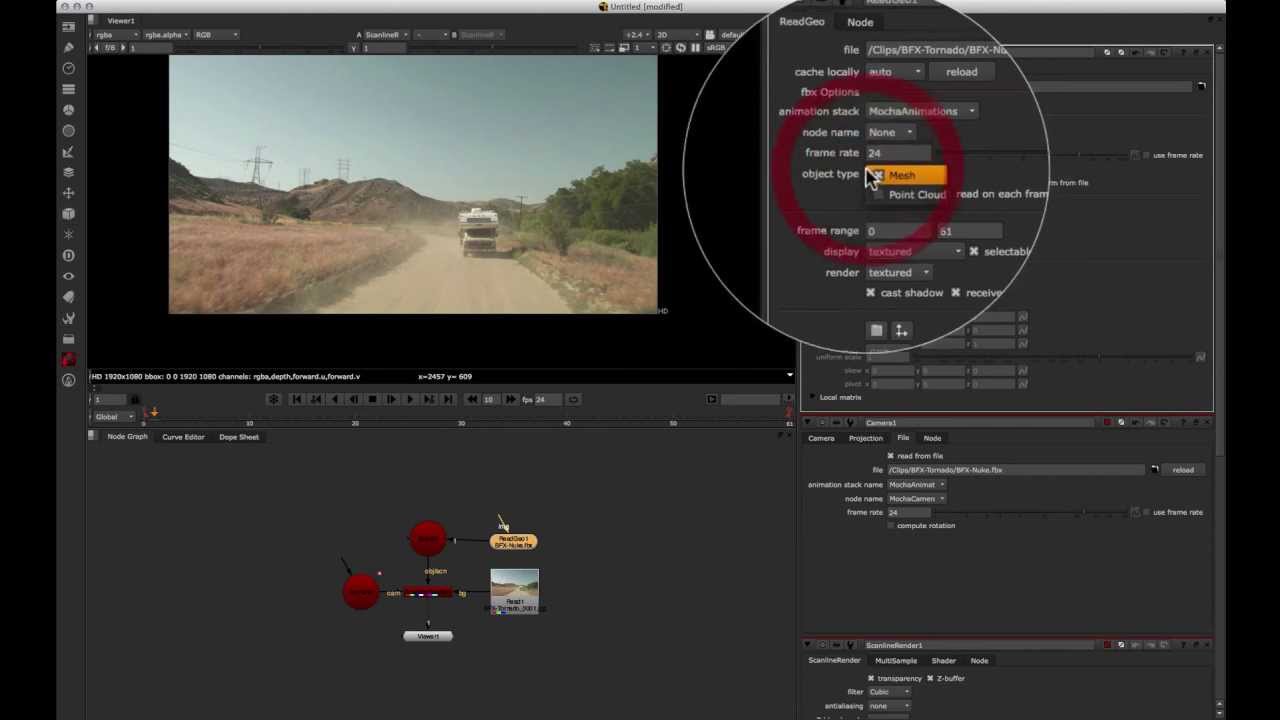Click the 3D camera lock icon in viewer
The width and height of the screenshot is (1280, 720).
(x=711, y=35)
